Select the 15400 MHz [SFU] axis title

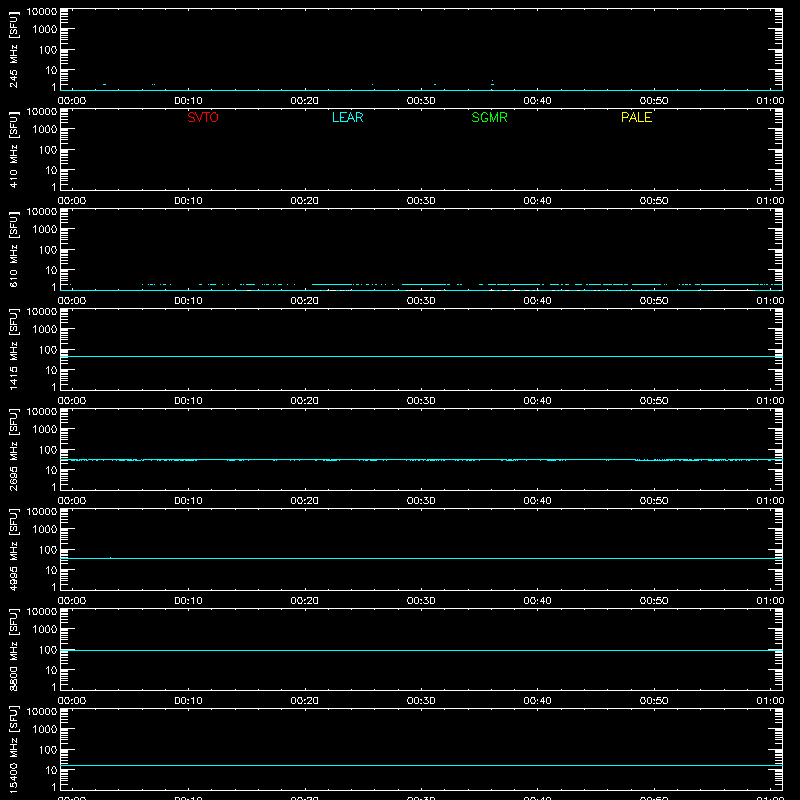point(13,750)
